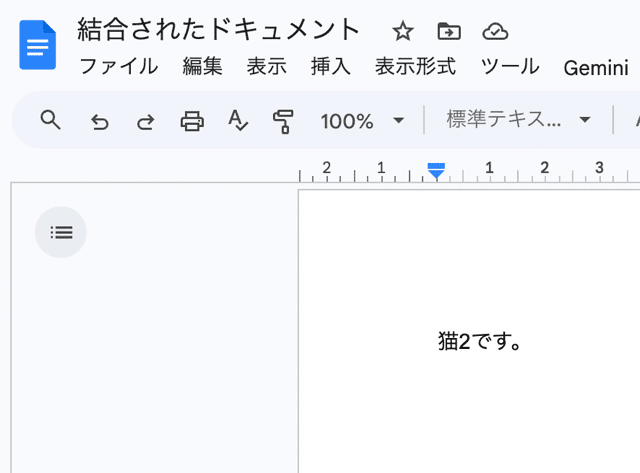Undo the last action
The height and width of the screenshot is (473, 640).
(100, 122)
